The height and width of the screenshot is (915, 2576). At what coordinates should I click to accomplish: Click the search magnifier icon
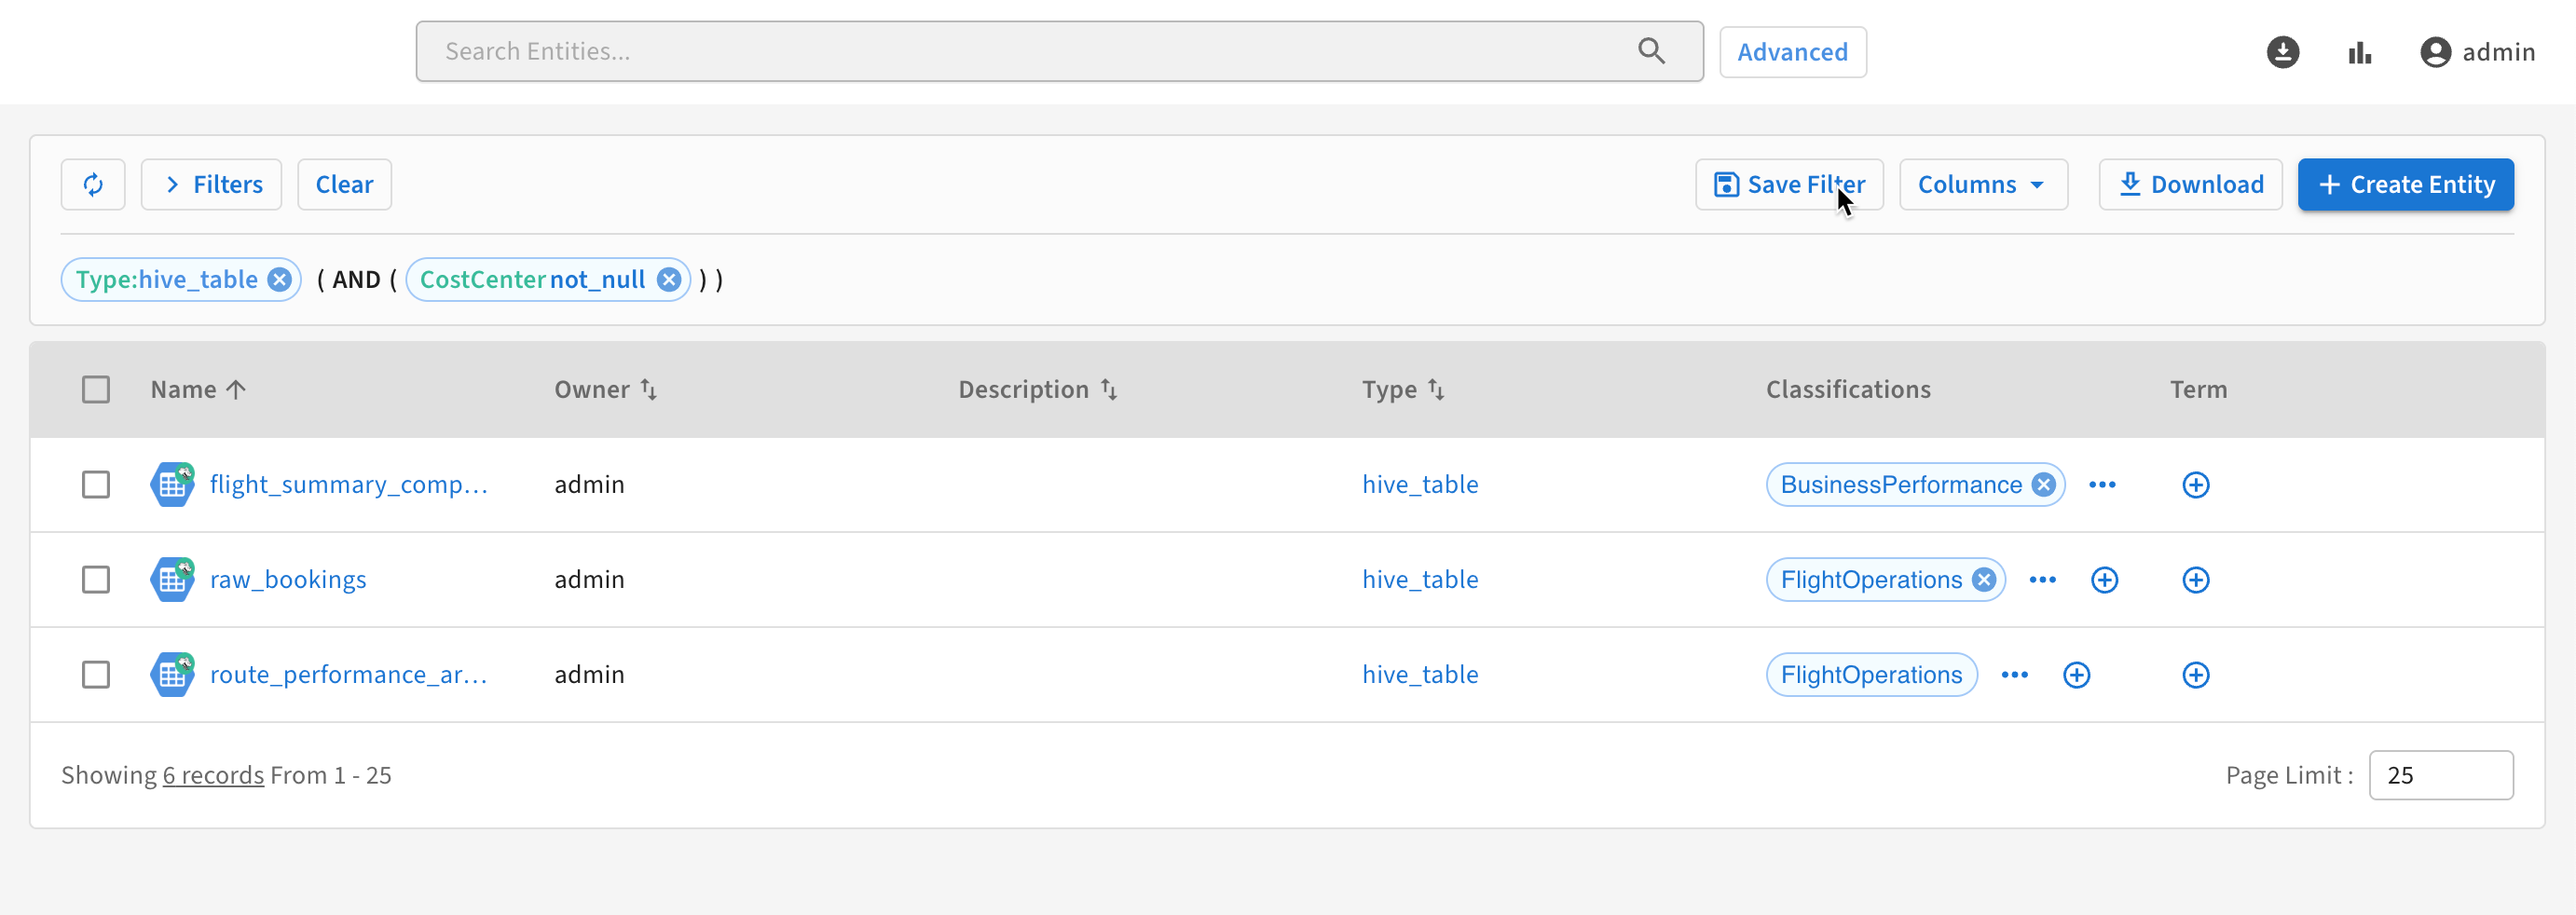click(1651, 51)
